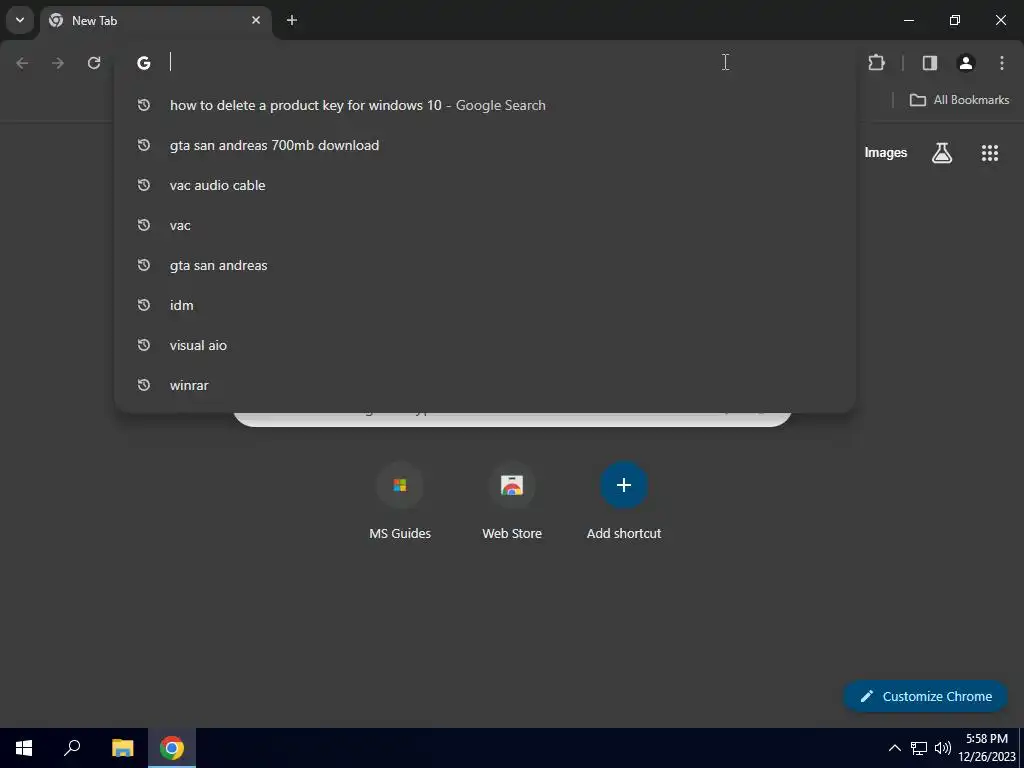Open the taskbar search magnifier
This screenshot has width=1024, height=768.
(x=72, y=748)
